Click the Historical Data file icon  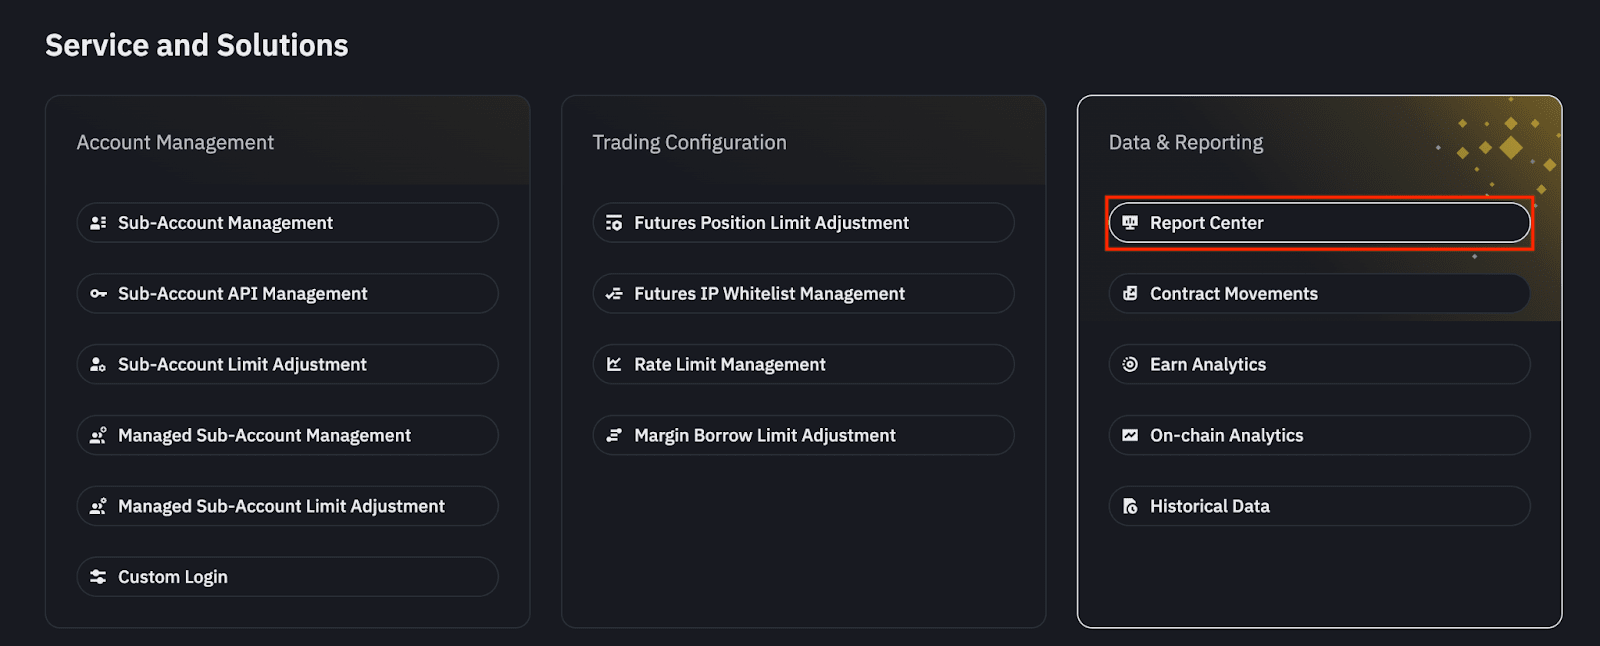click(x=1130, y=507)
